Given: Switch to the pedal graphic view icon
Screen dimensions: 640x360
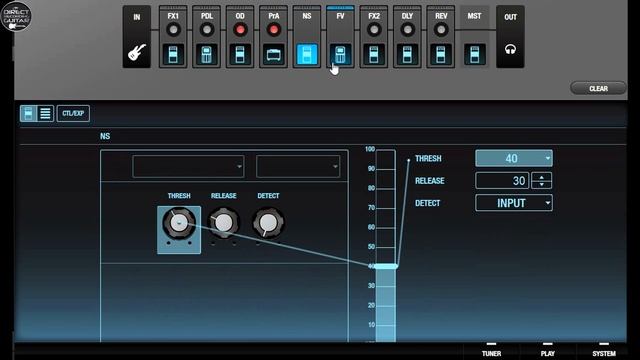Looking at the screenshot, I should pyautogui.click(x=29, y=113).
